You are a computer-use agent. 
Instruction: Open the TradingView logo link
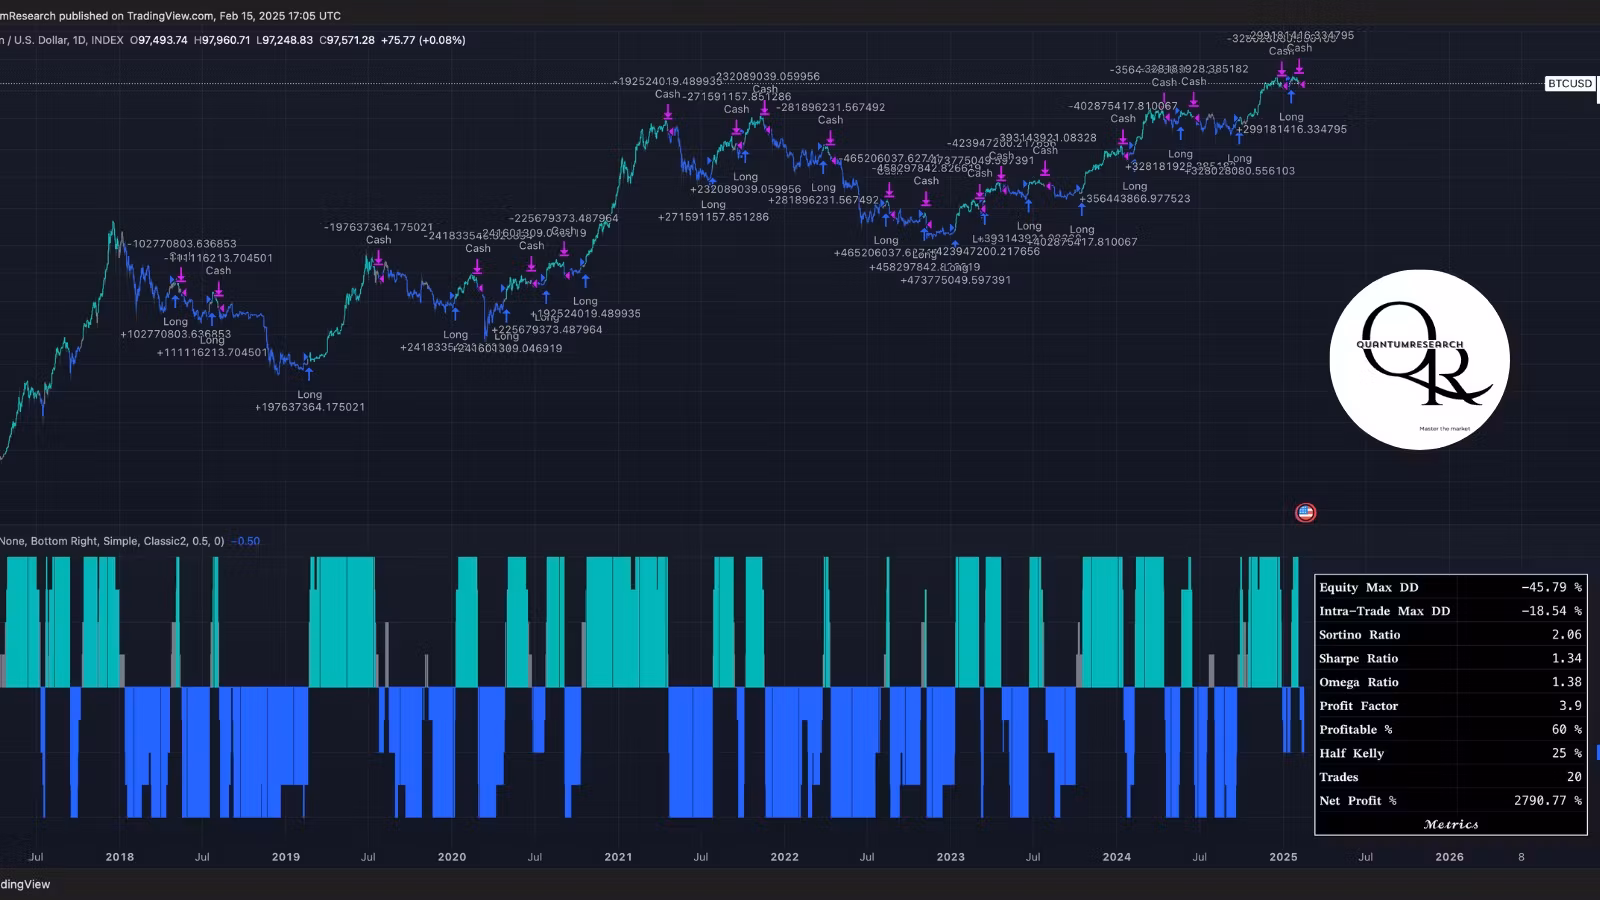click(x=25, y=884)
